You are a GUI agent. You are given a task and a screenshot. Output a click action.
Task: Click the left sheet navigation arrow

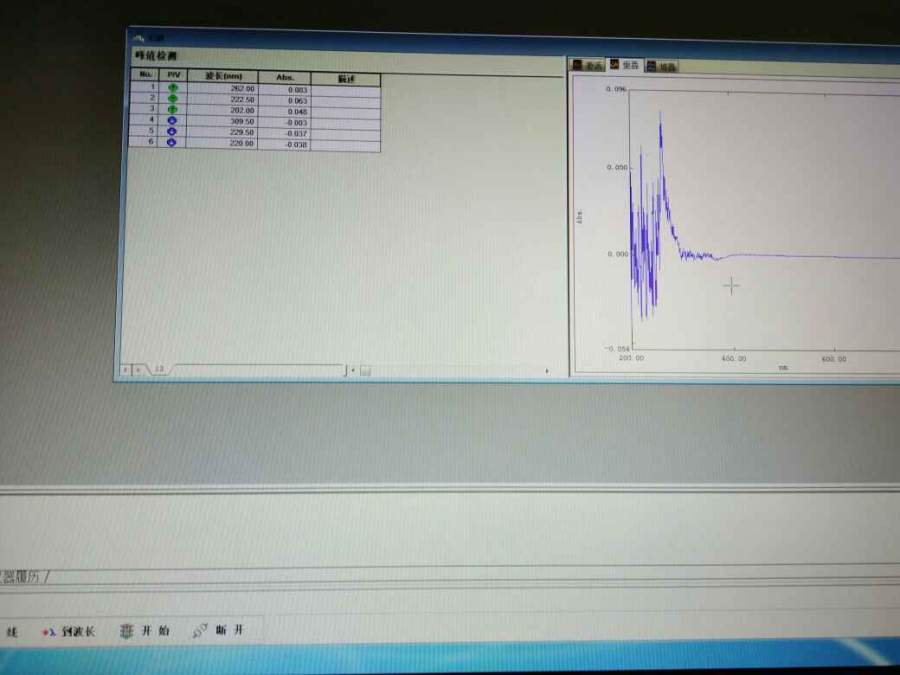pyautogui.click(x=126, y=370)
